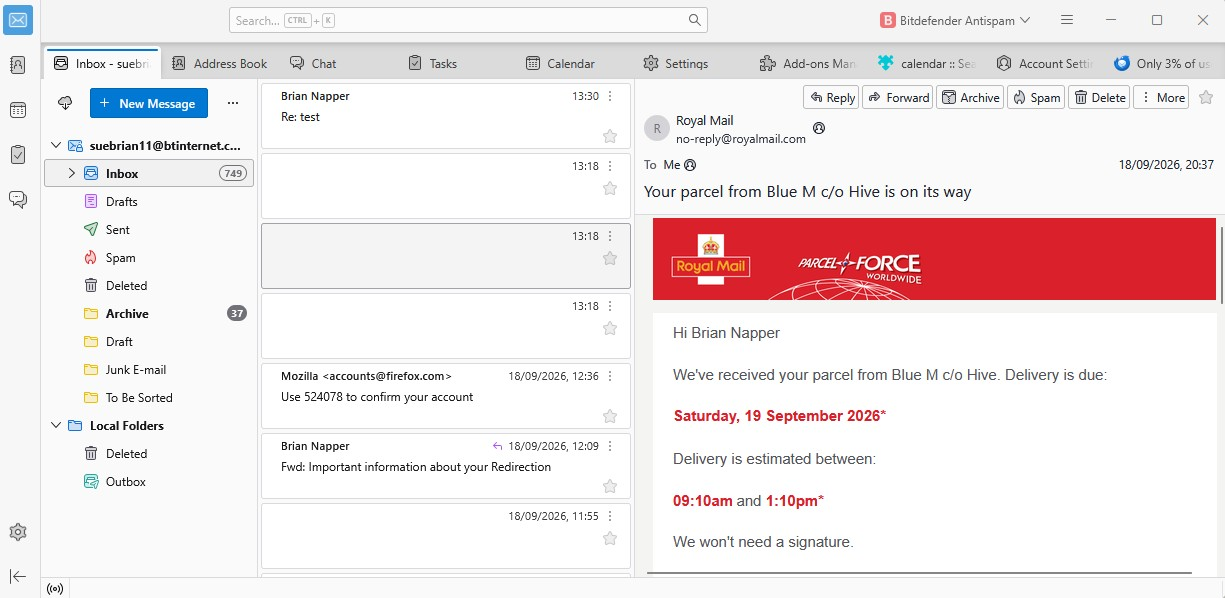Click the message body vertical scrollbar
Viewport: 1225px width, 598px height.
pos(1220,265)
